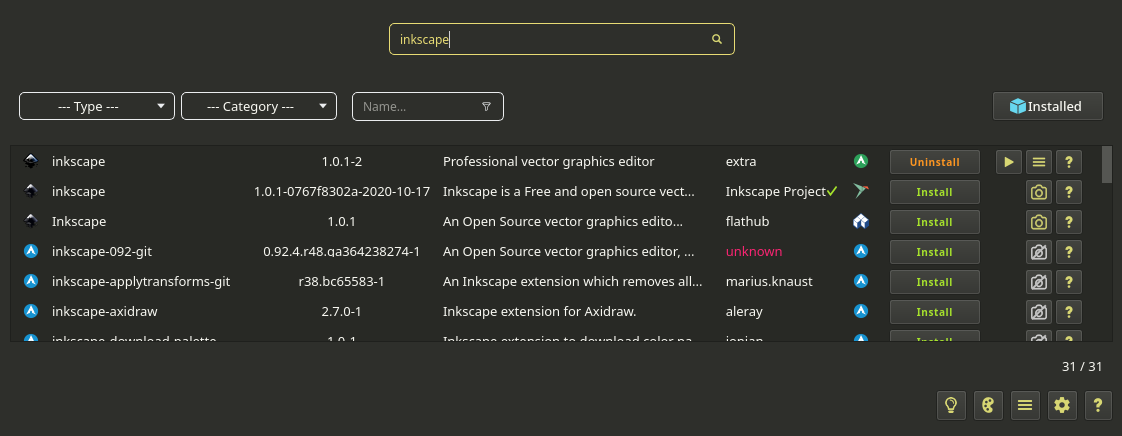Screen dimensions: 1122x436
Task: Show info for inkscape 1.0.1-2
Action: pyautogui.click(x=1069, y=162)
